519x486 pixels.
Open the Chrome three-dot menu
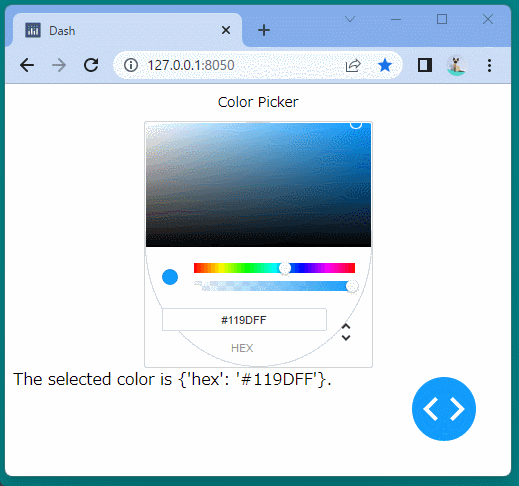click(x=489, y=65)
